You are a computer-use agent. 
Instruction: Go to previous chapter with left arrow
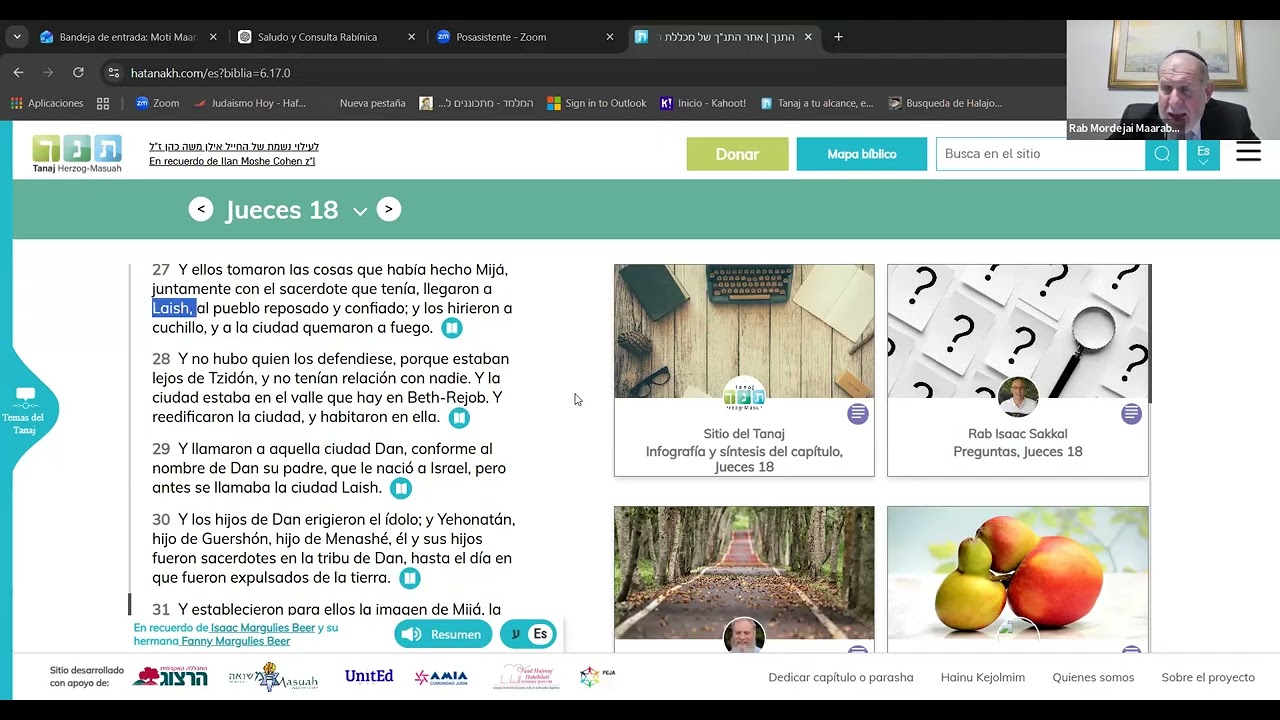coord(201,209)
